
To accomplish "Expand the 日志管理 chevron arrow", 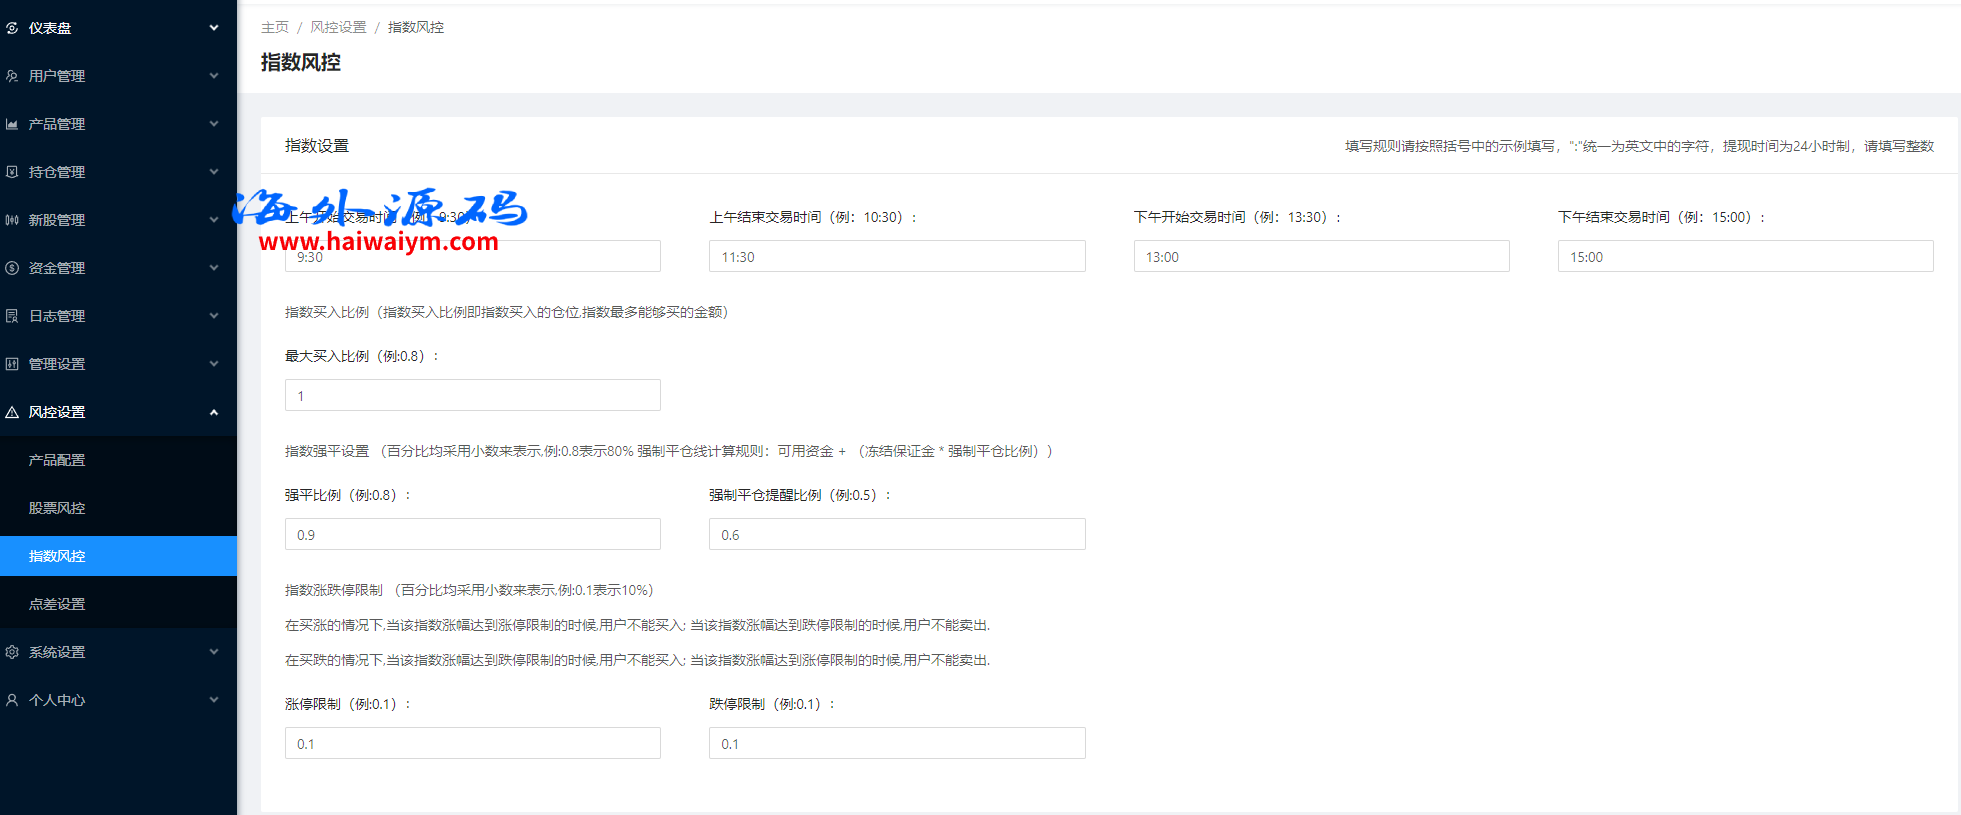I will (x=214, y=316).
